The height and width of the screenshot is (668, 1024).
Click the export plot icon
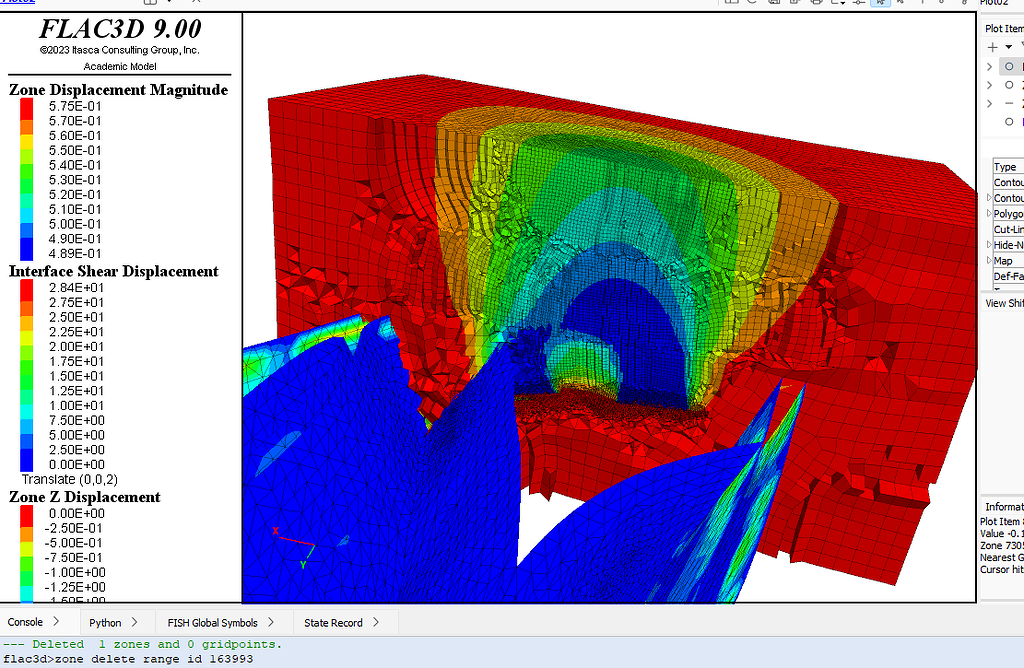795,4
